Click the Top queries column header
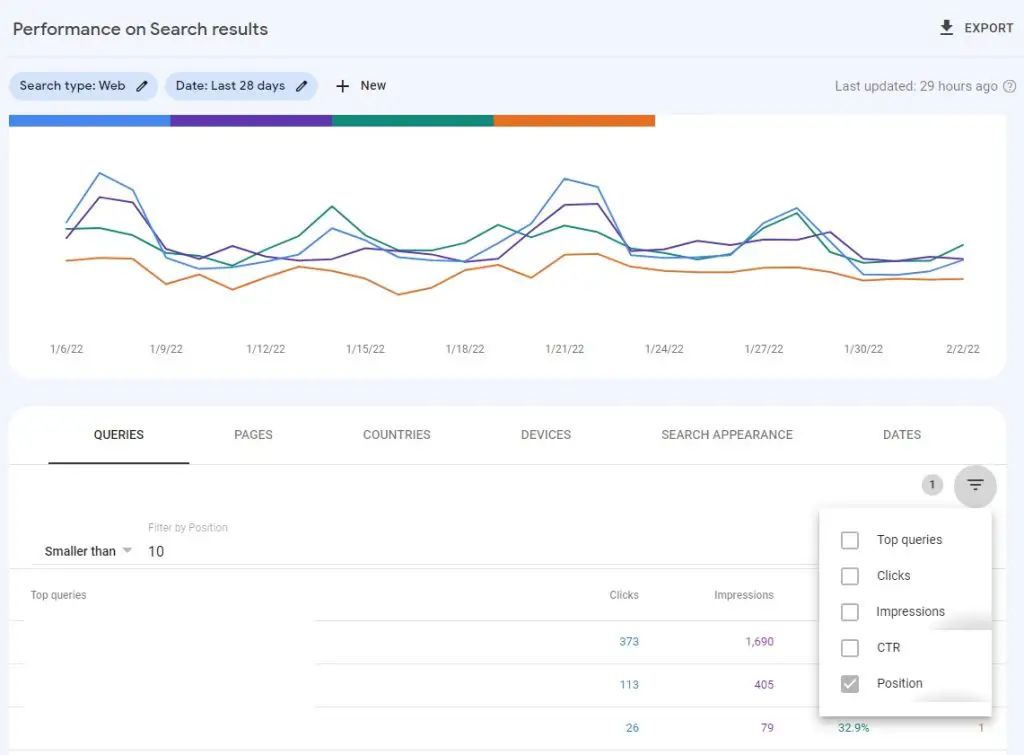The width and height of the screenshot is (1024, 755). point(58,595)
